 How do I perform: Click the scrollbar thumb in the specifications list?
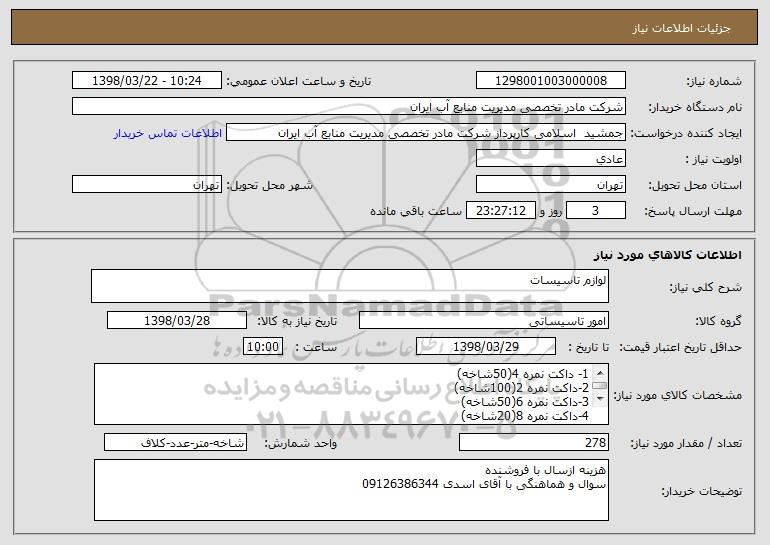pos(600,386)
